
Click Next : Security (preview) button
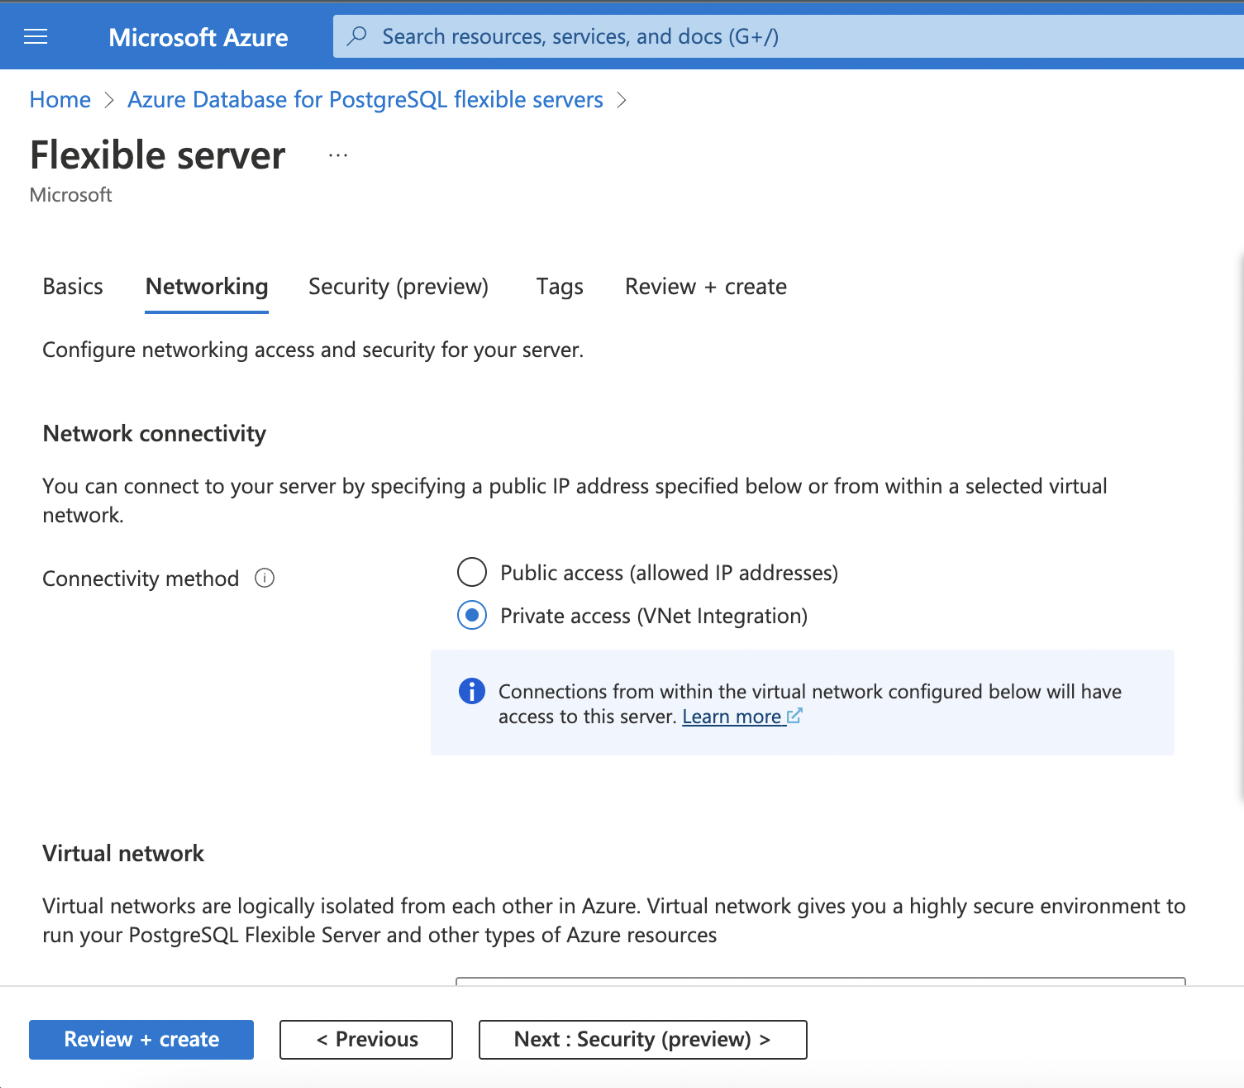(643, 1039)
